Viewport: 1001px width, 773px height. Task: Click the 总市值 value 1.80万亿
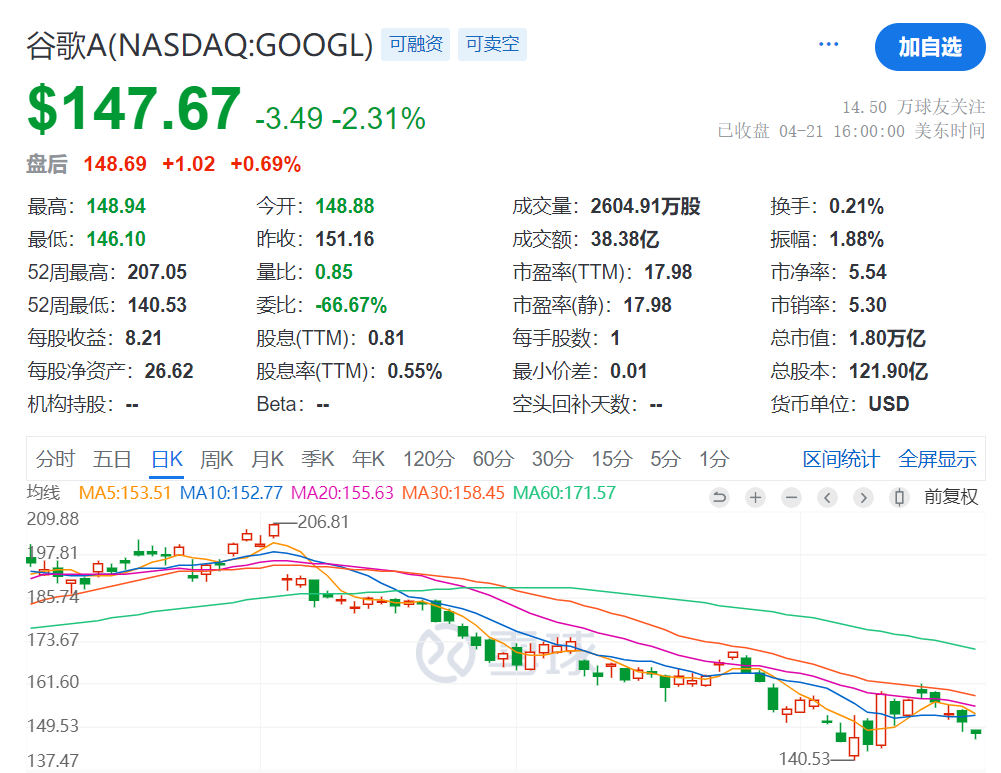tap(887, 338)
